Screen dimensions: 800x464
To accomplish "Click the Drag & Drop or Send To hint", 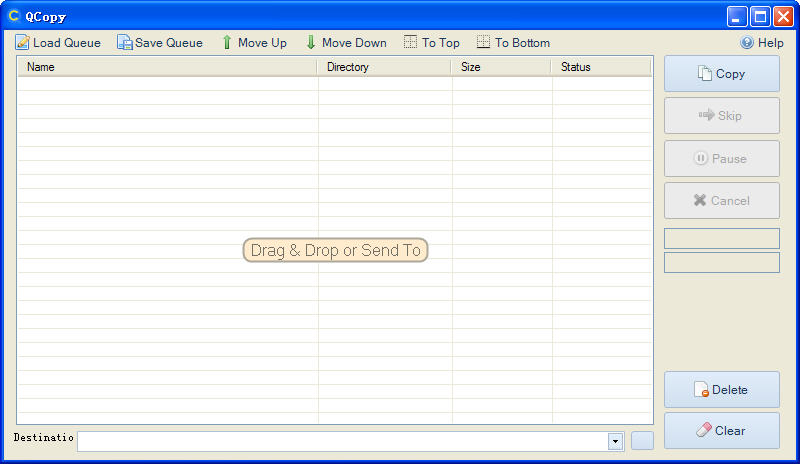I will tap(335, 250).
